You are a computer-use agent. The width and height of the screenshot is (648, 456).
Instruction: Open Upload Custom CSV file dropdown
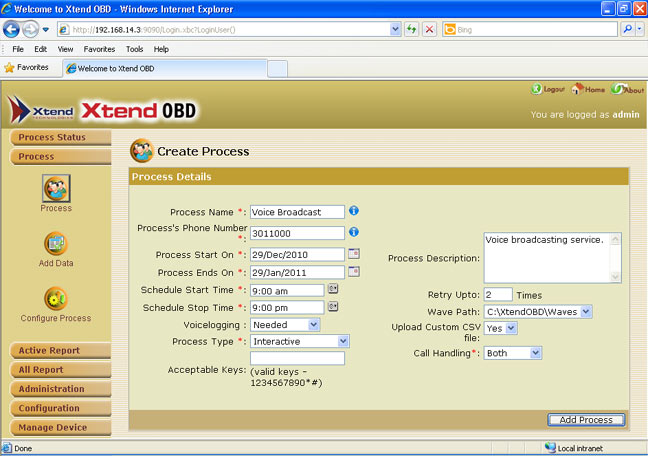(x=511, y=328)
